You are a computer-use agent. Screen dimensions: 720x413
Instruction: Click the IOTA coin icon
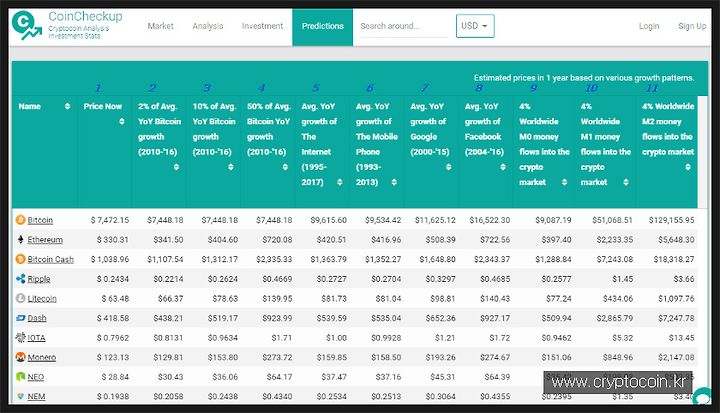(x=20, y=338)
